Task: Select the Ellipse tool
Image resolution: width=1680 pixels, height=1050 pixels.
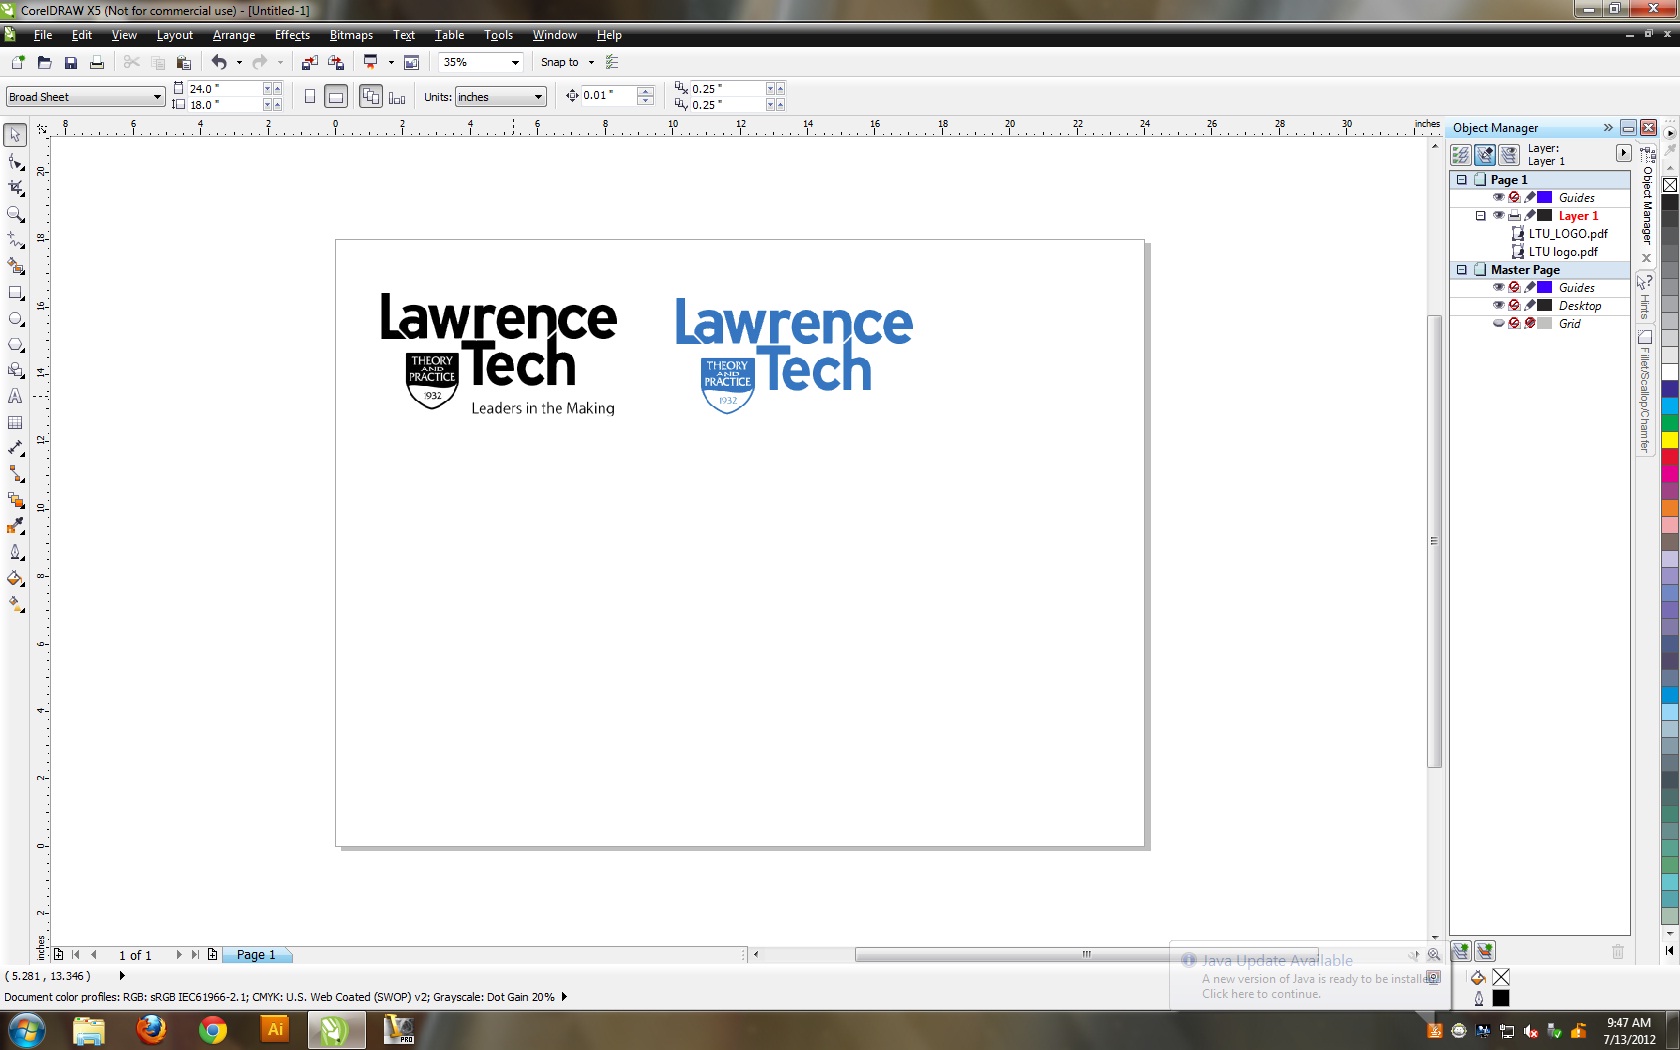Action: pos(15,319)
